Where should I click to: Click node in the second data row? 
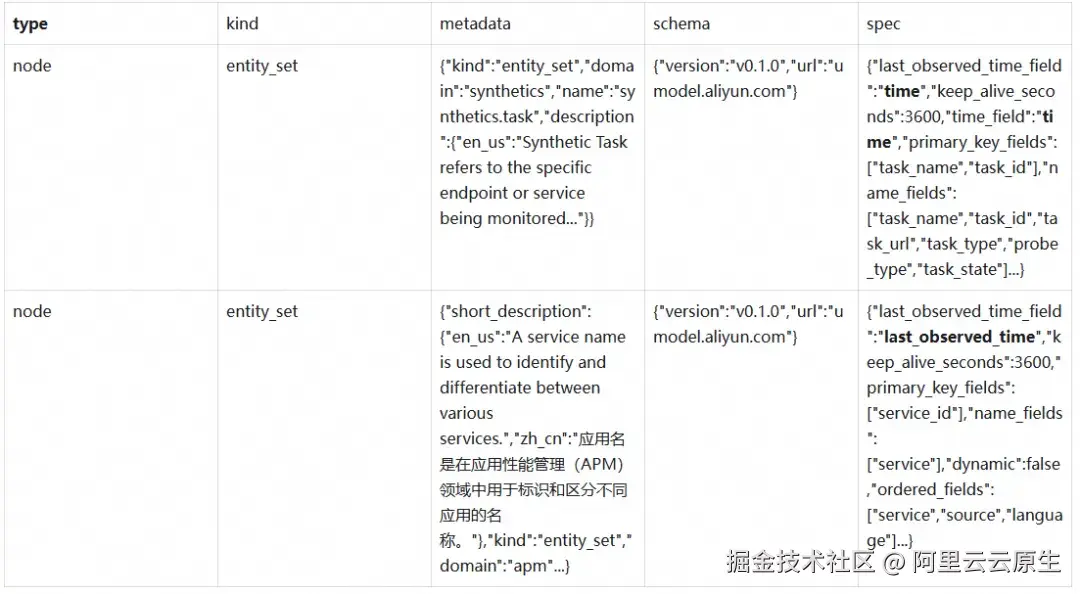pos(32,311)
